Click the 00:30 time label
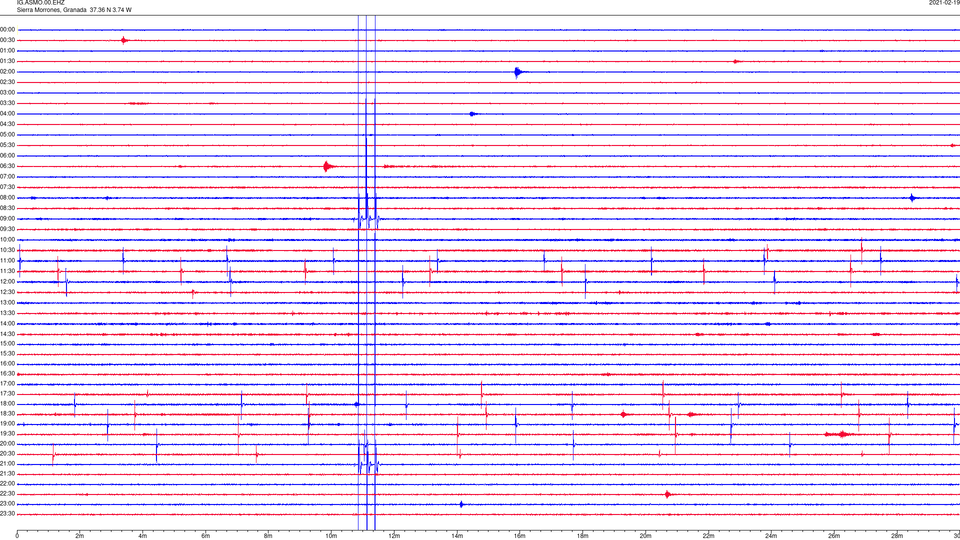This screenshot has height=540, width=960. (7, 40)
